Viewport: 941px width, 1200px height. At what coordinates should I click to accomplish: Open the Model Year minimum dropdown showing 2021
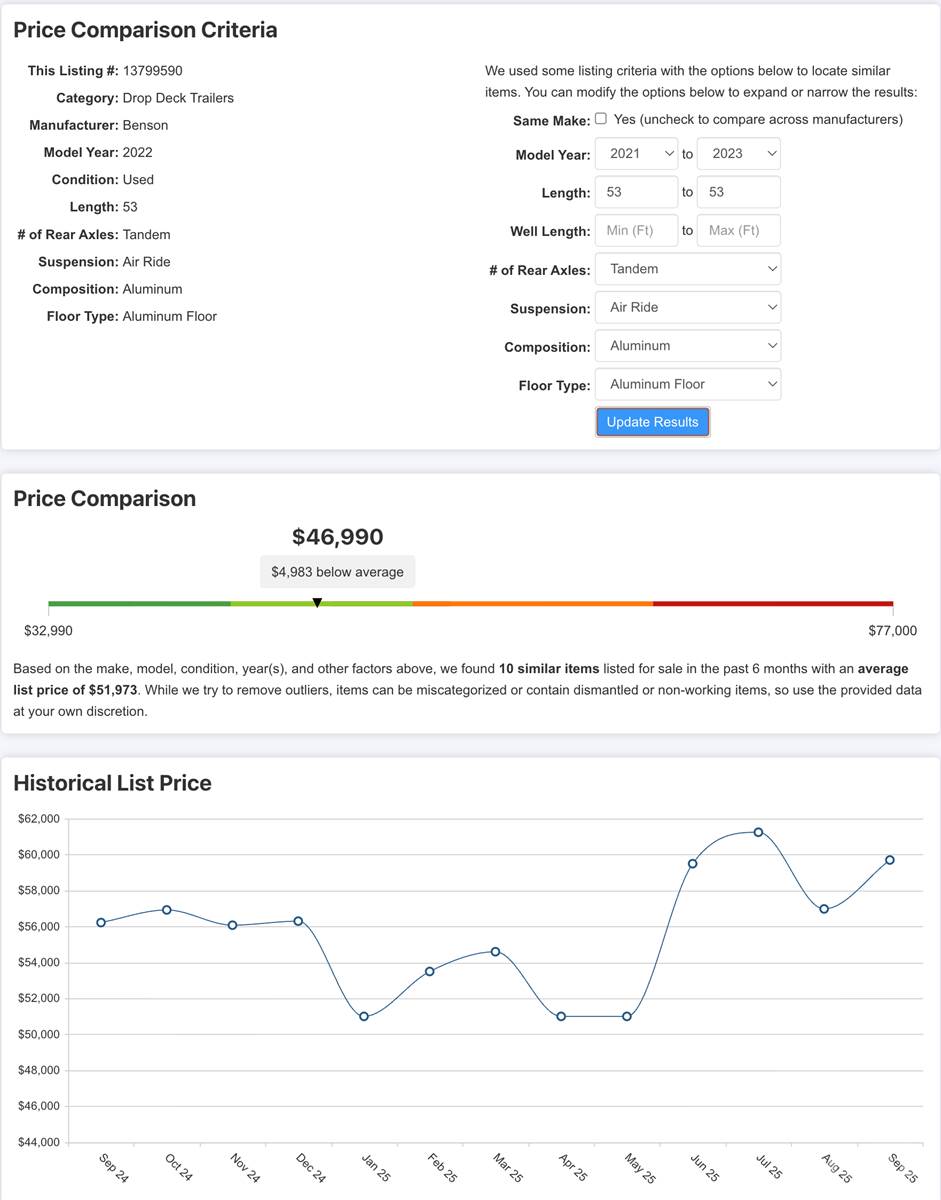coord(637,154)
